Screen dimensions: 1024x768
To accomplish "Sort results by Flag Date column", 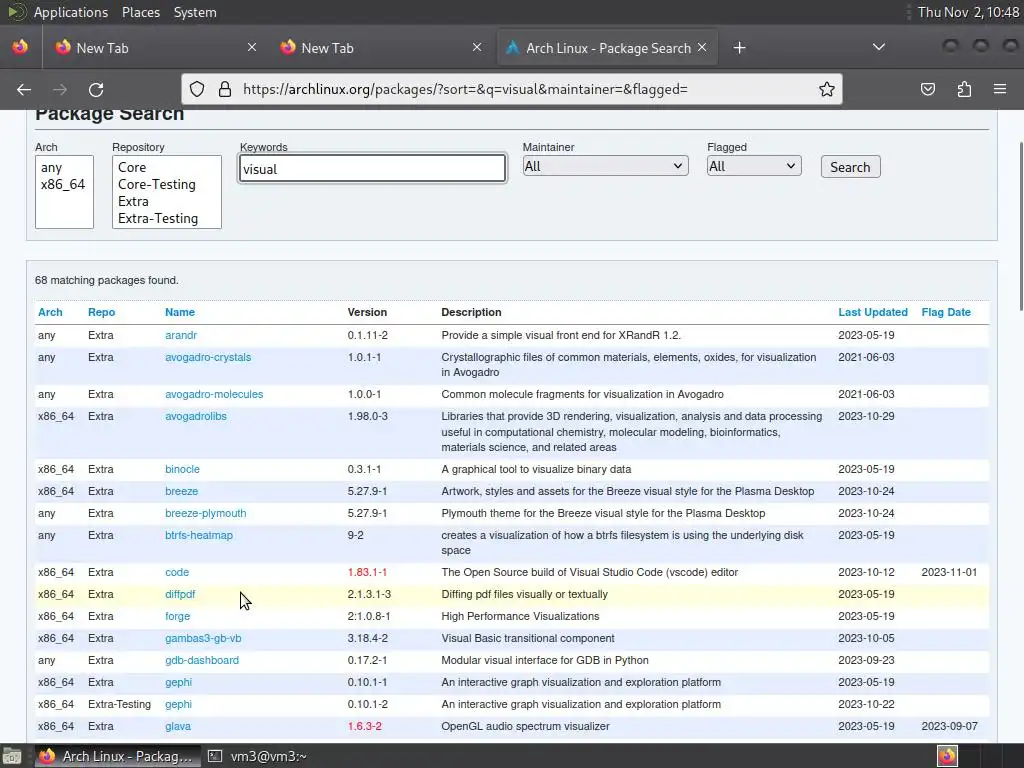I will coord(946,312).
